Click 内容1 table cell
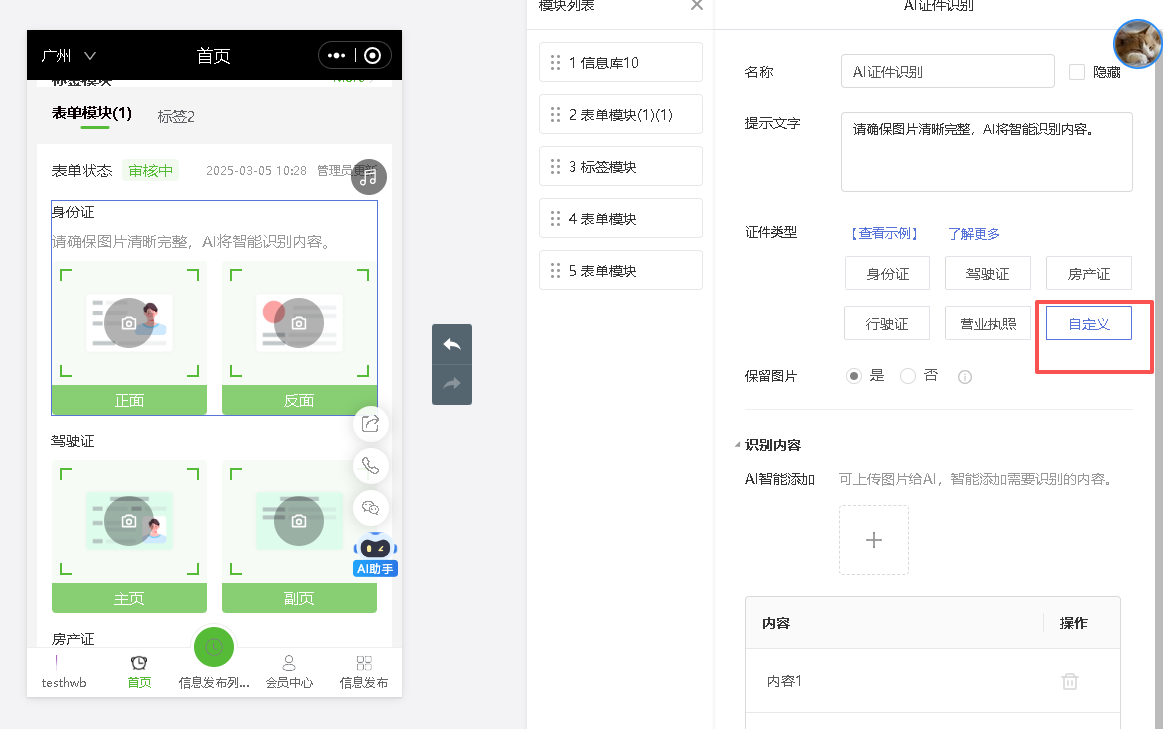Image resolution: width=1163 pixels, height=729 pixels. click(784, 681)
